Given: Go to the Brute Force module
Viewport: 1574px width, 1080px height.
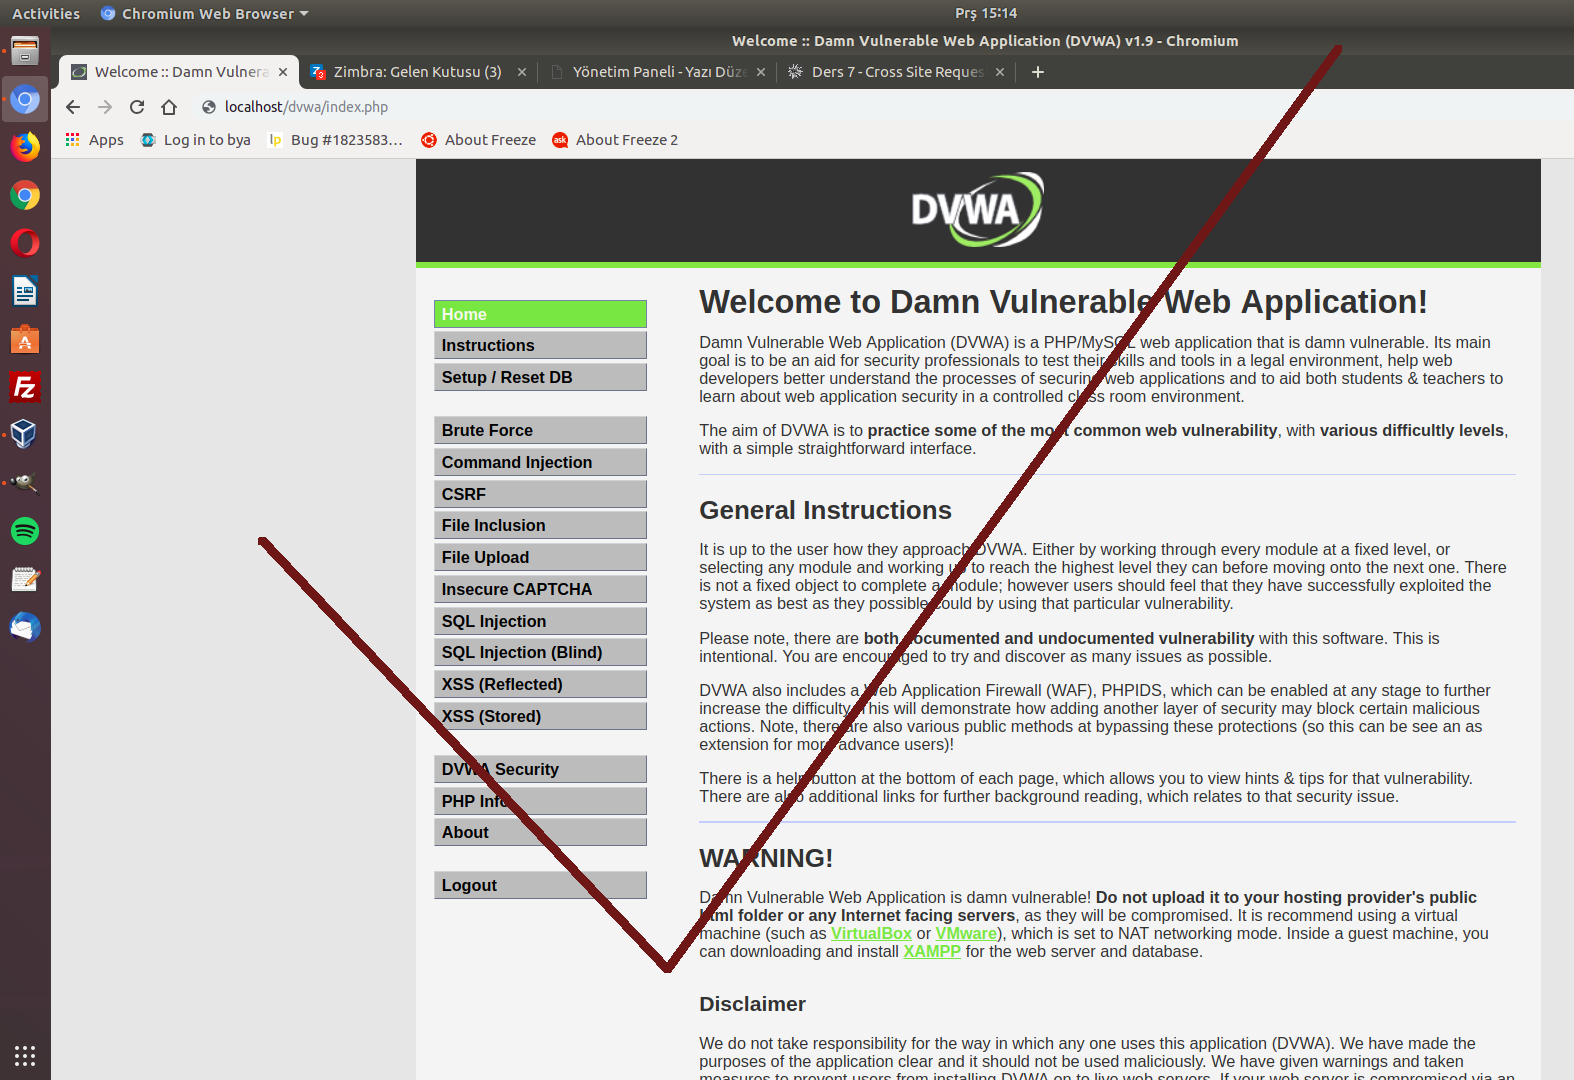Looking at the screenshot, I should click(x=540, y=430).
